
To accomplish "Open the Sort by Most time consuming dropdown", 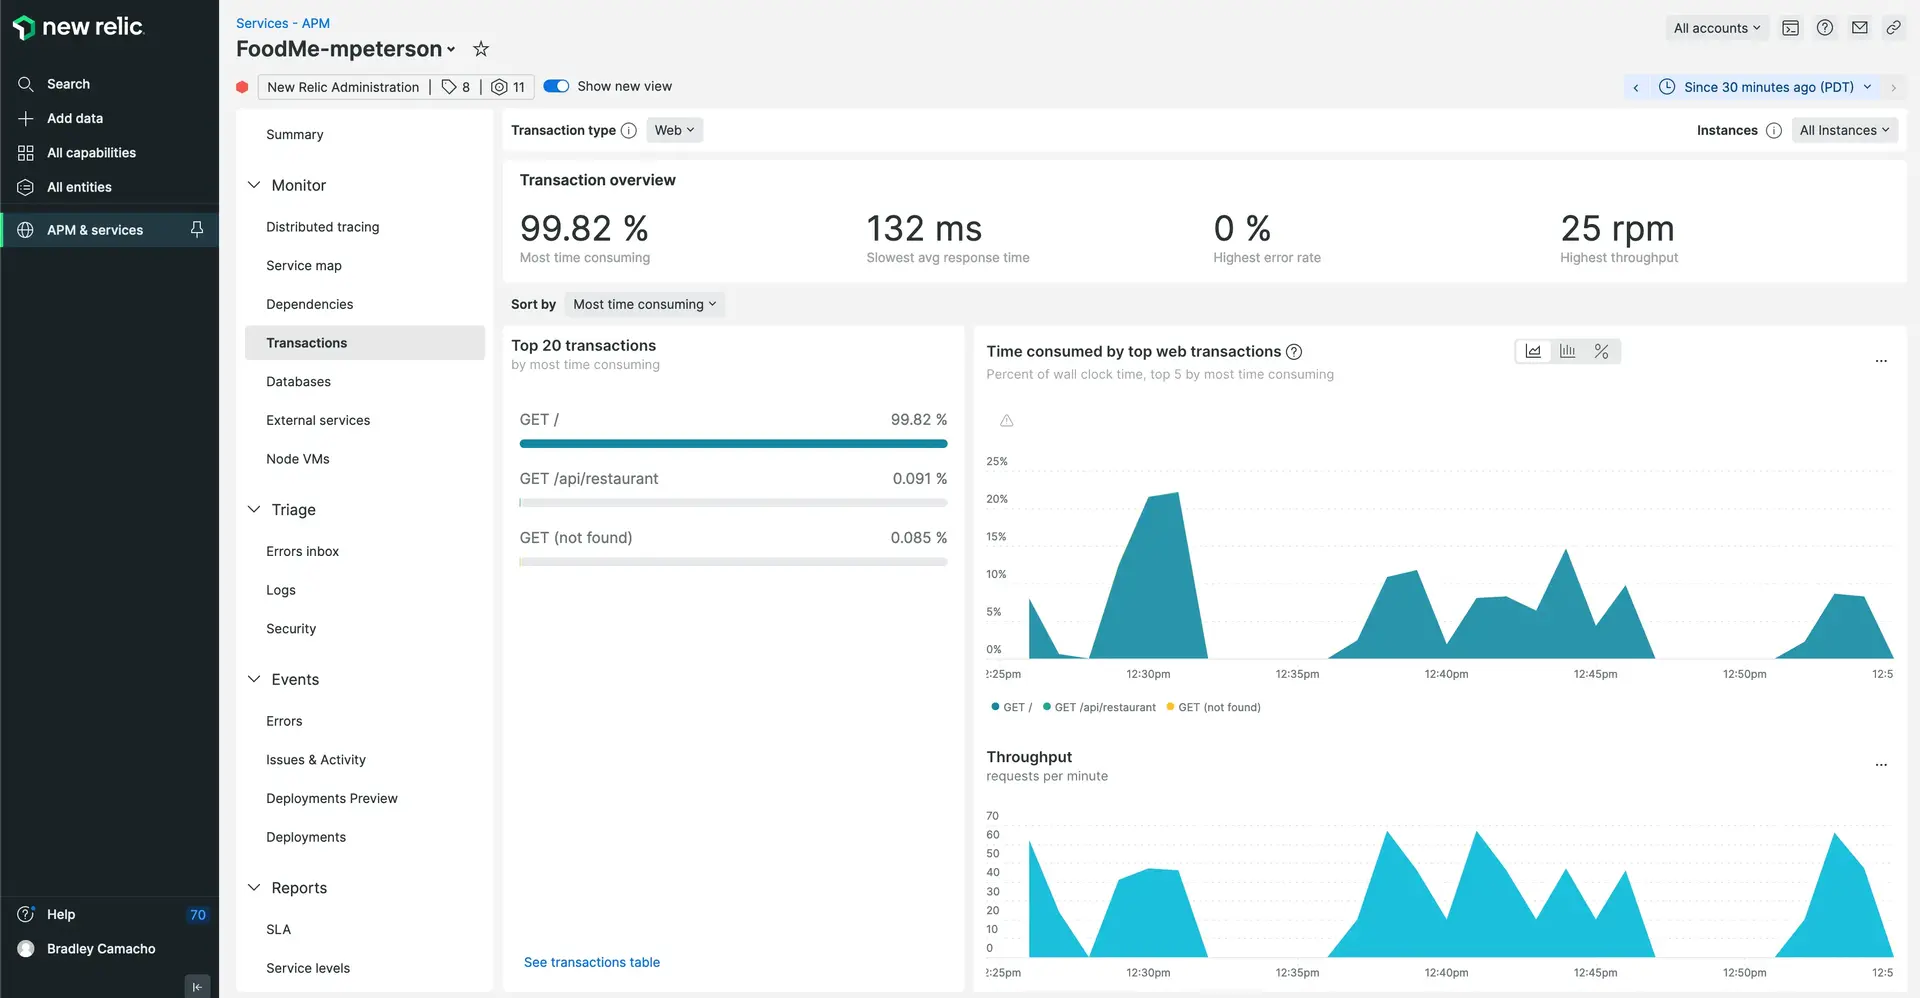I will (x=644, y=304).
